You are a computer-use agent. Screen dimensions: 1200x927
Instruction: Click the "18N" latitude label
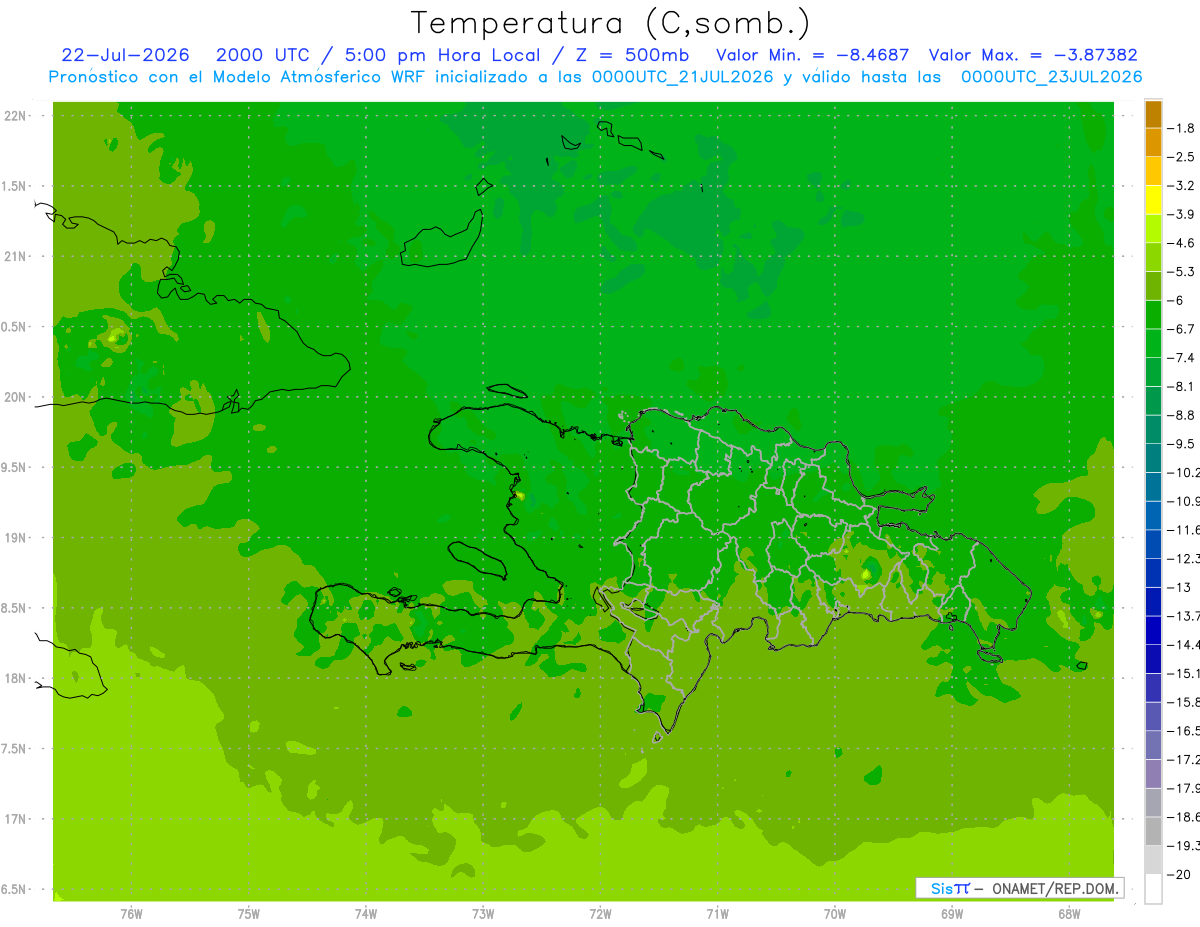pos(15,678)
